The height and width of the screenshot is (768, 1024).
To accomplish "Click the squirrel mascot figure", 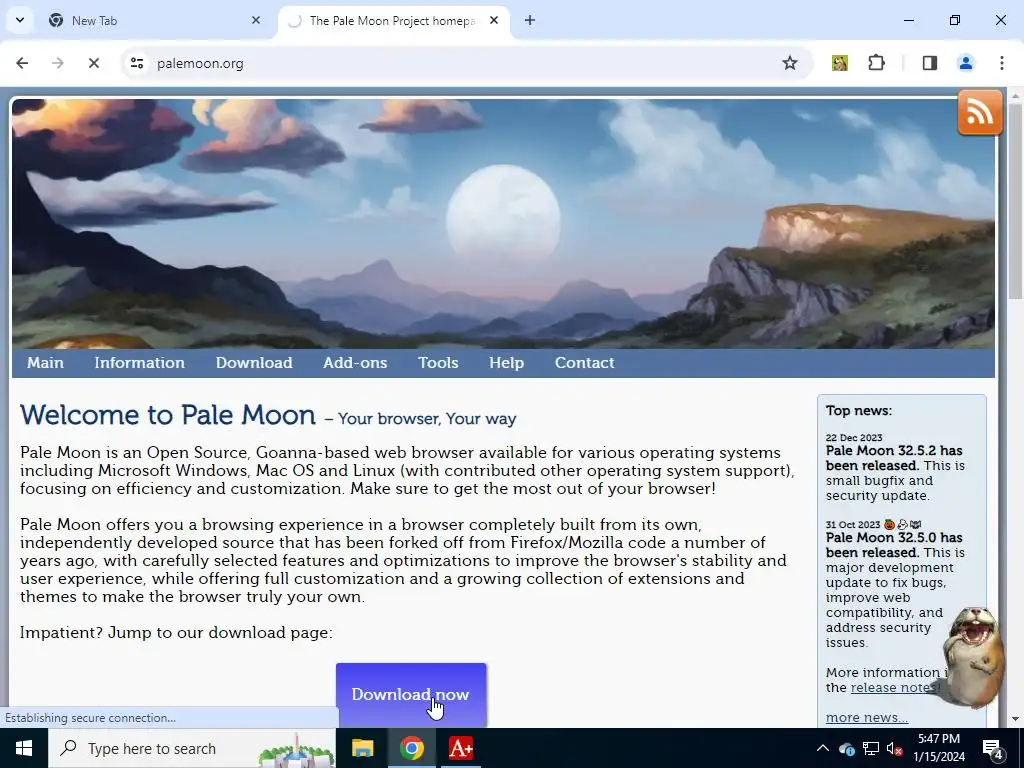I will (973, 657).
